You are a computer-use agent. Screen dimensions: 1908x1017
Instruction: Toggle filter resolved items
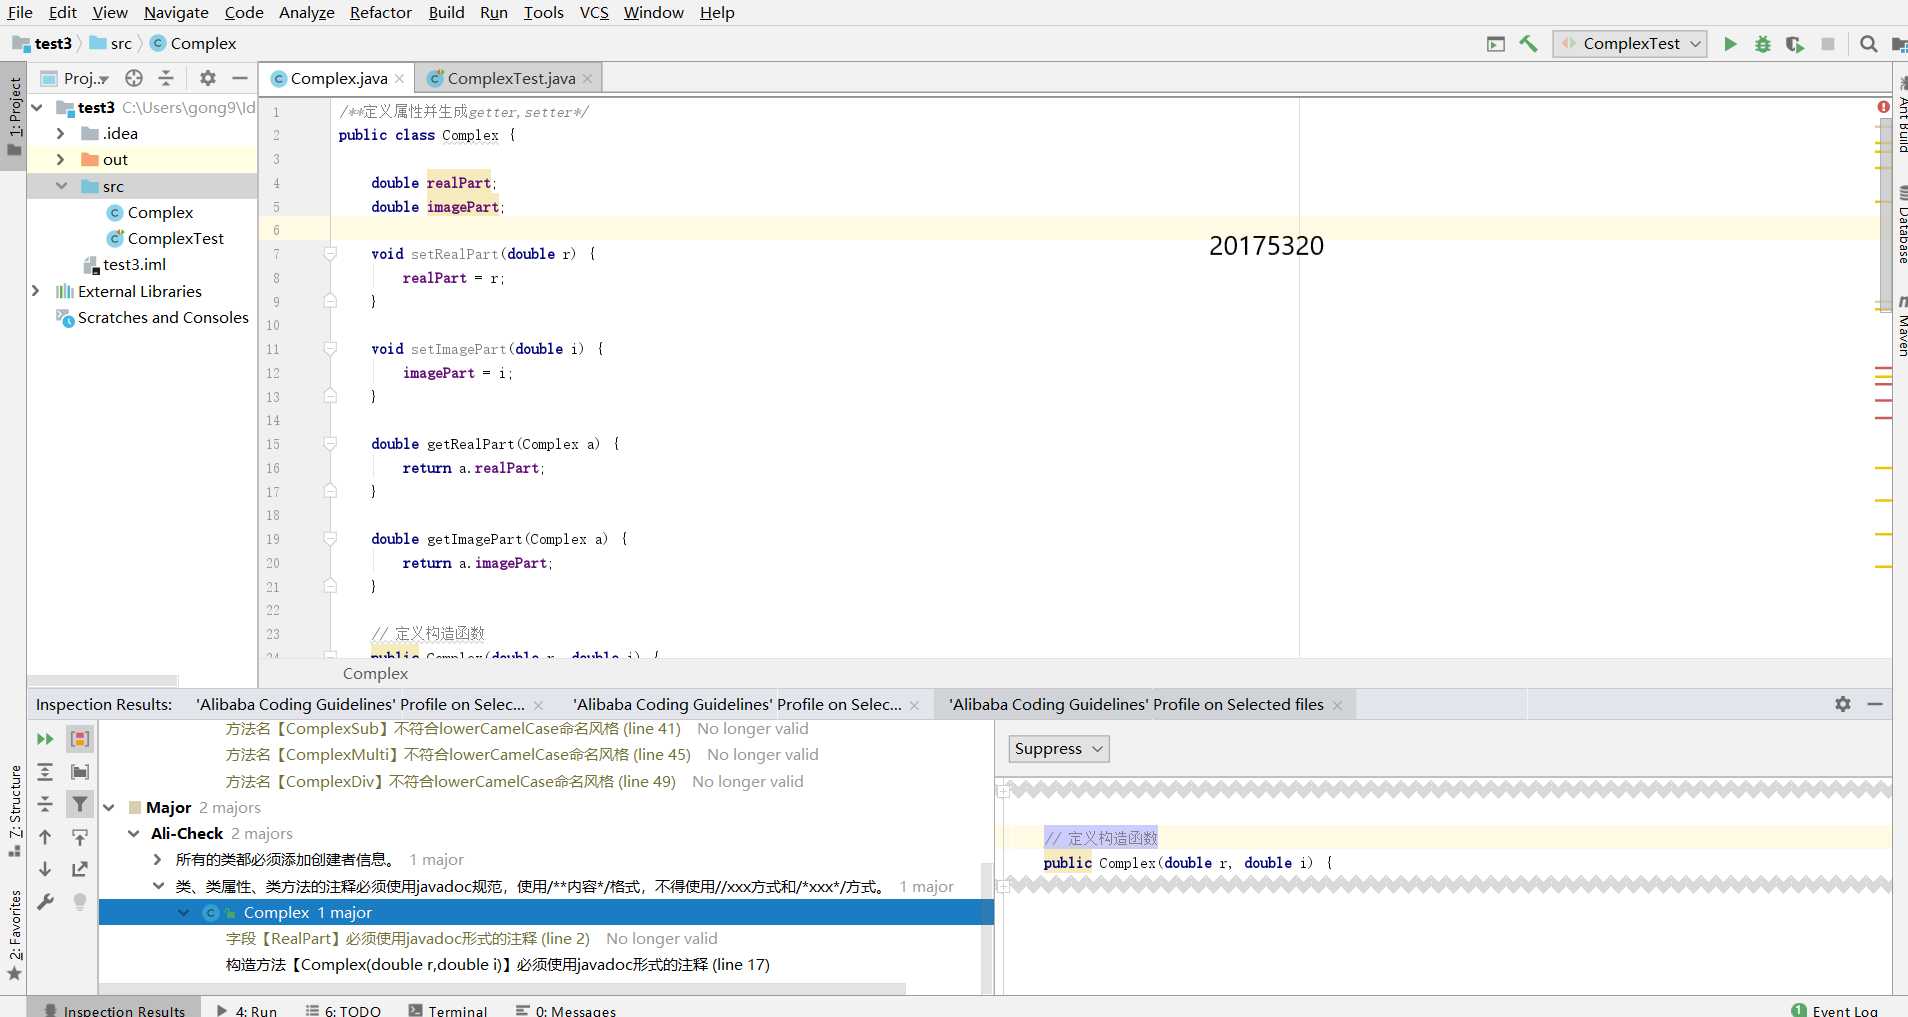coord(80,804)
